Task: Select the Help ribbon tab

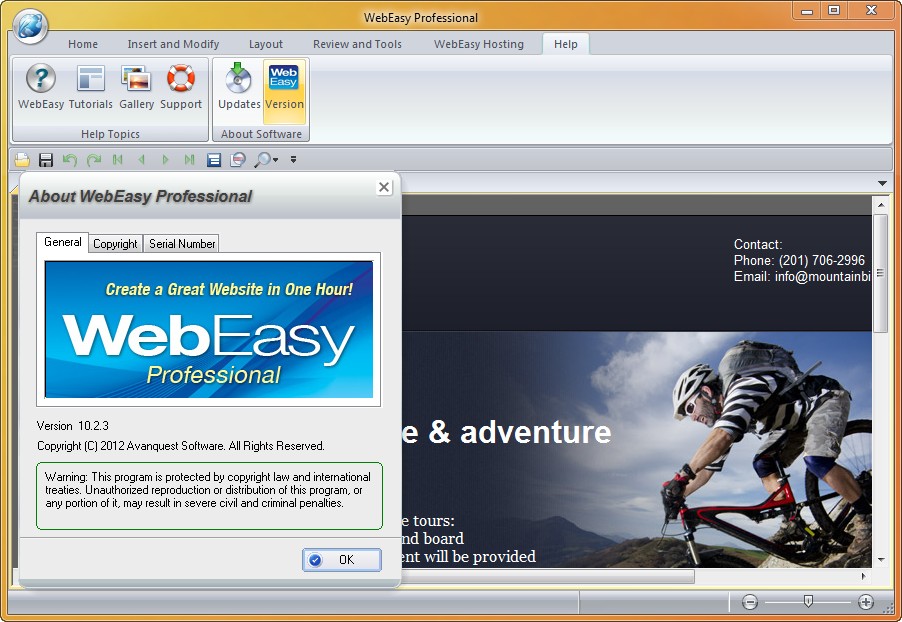Action: coord(565,44)
